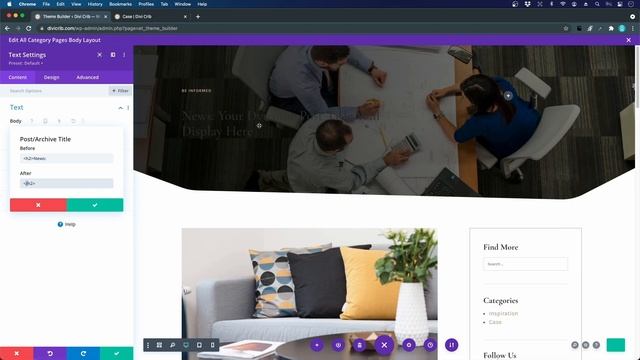This screenshot has width=640, height=360.
Task: Switch to the Advanced tab
Action: click(x=87, y=77)
